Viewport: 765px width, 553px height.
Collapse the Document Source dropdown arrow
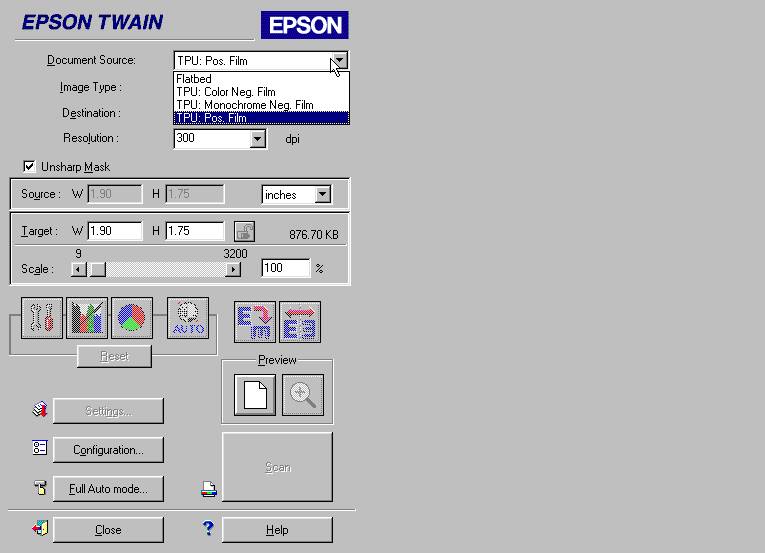click(339, 60)
